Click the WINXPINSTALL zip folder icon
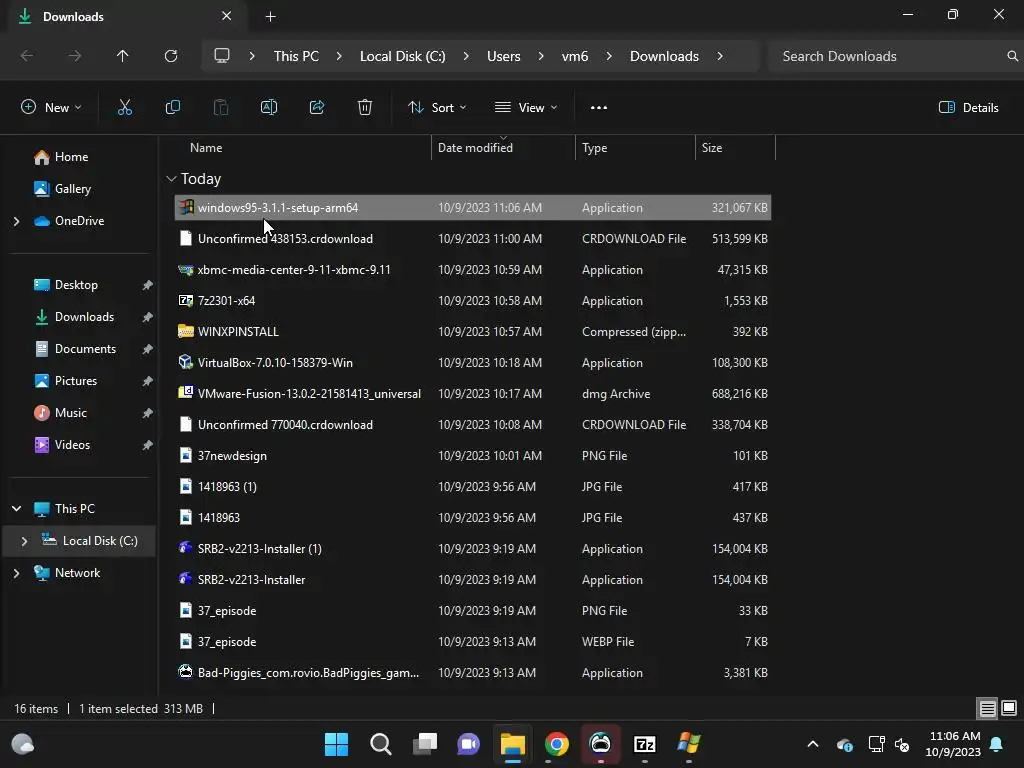 tap(186, 332)
